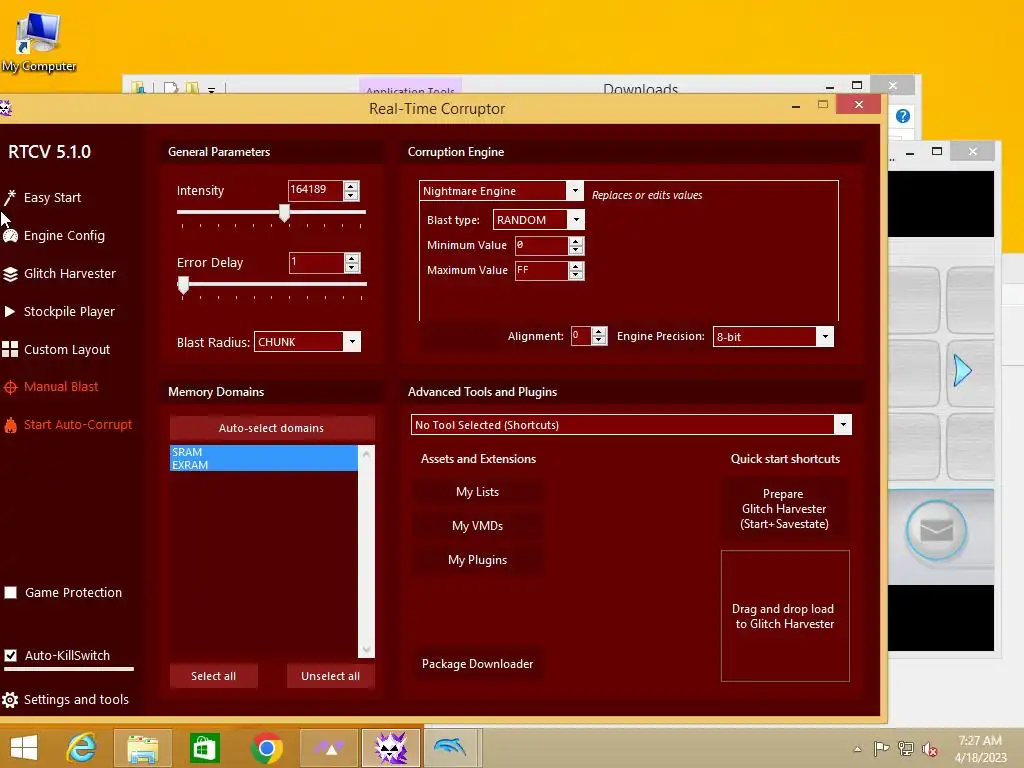
Task: Select Engine Config menu item
Action: click(64, 236)
